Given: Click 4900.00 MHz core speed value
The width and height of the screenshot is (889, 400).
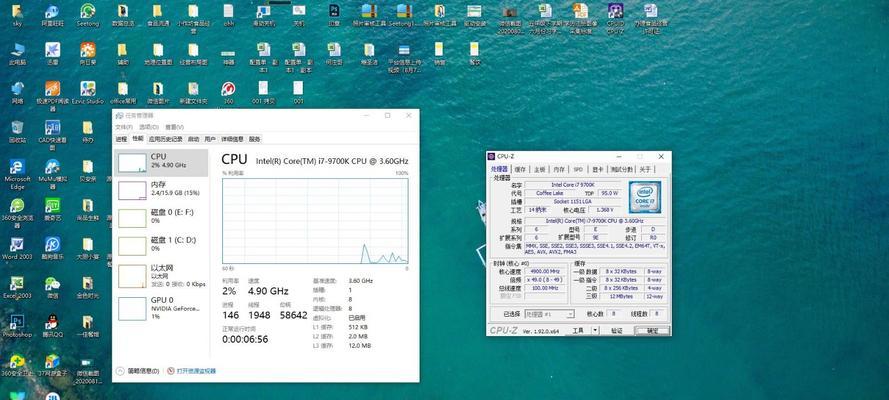Looking at the screenshot, I should click(x=545, y=271).
